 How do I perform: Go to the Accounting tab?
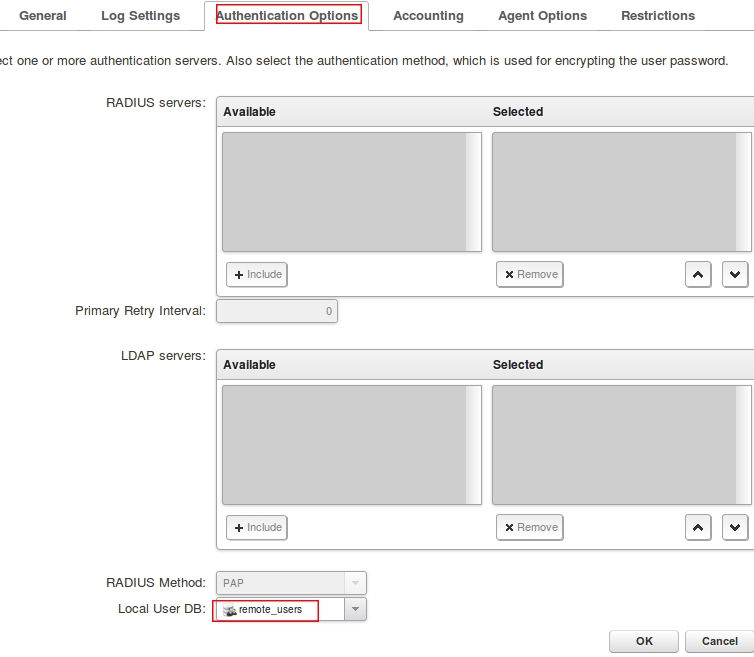(x=428, y=16)
